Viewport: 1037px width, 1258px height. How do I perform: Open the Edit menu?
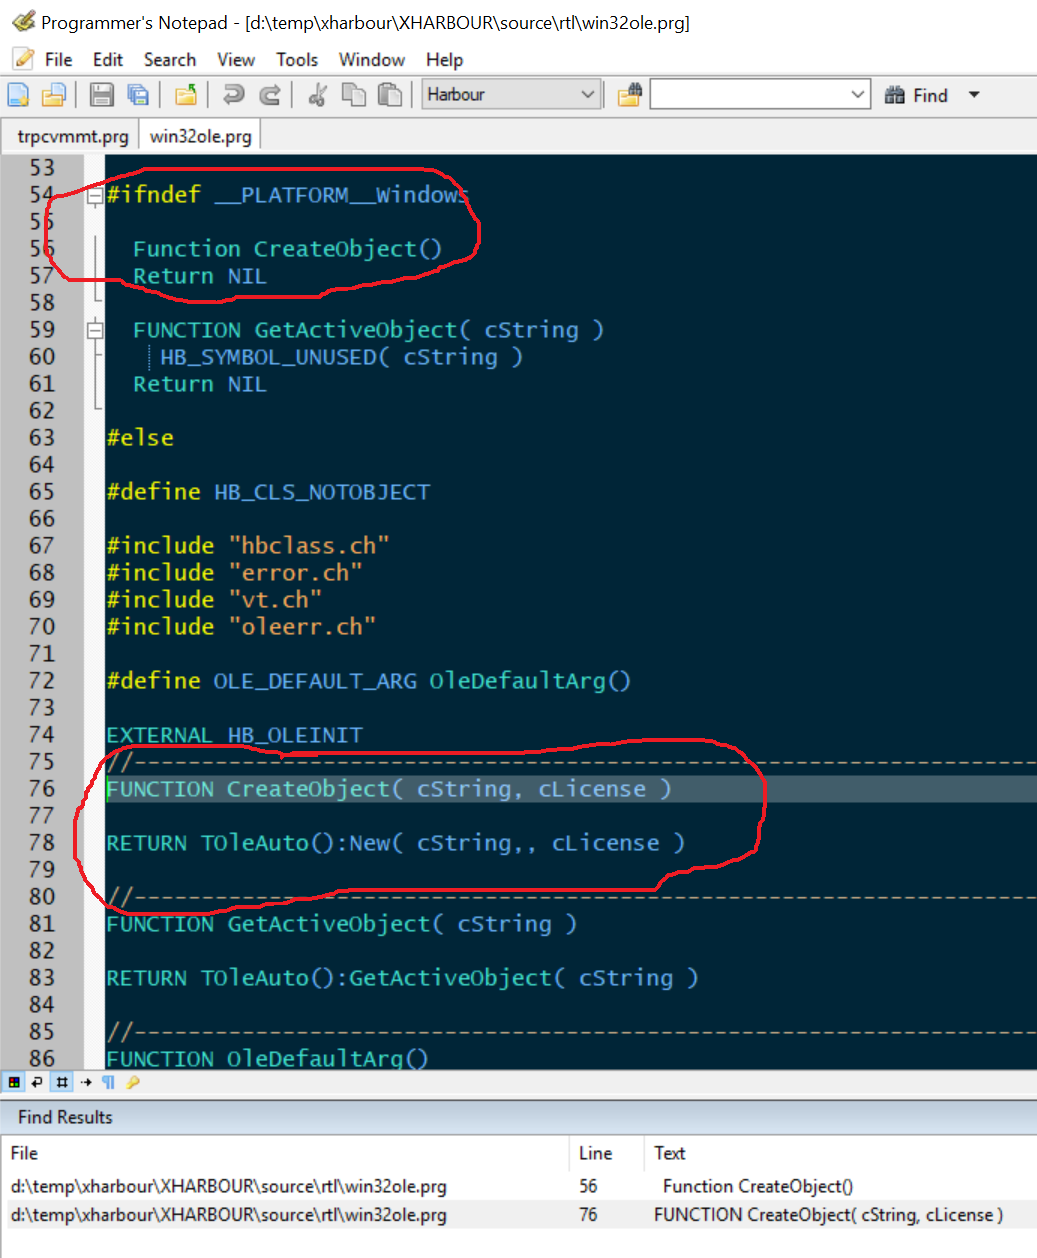108,59
